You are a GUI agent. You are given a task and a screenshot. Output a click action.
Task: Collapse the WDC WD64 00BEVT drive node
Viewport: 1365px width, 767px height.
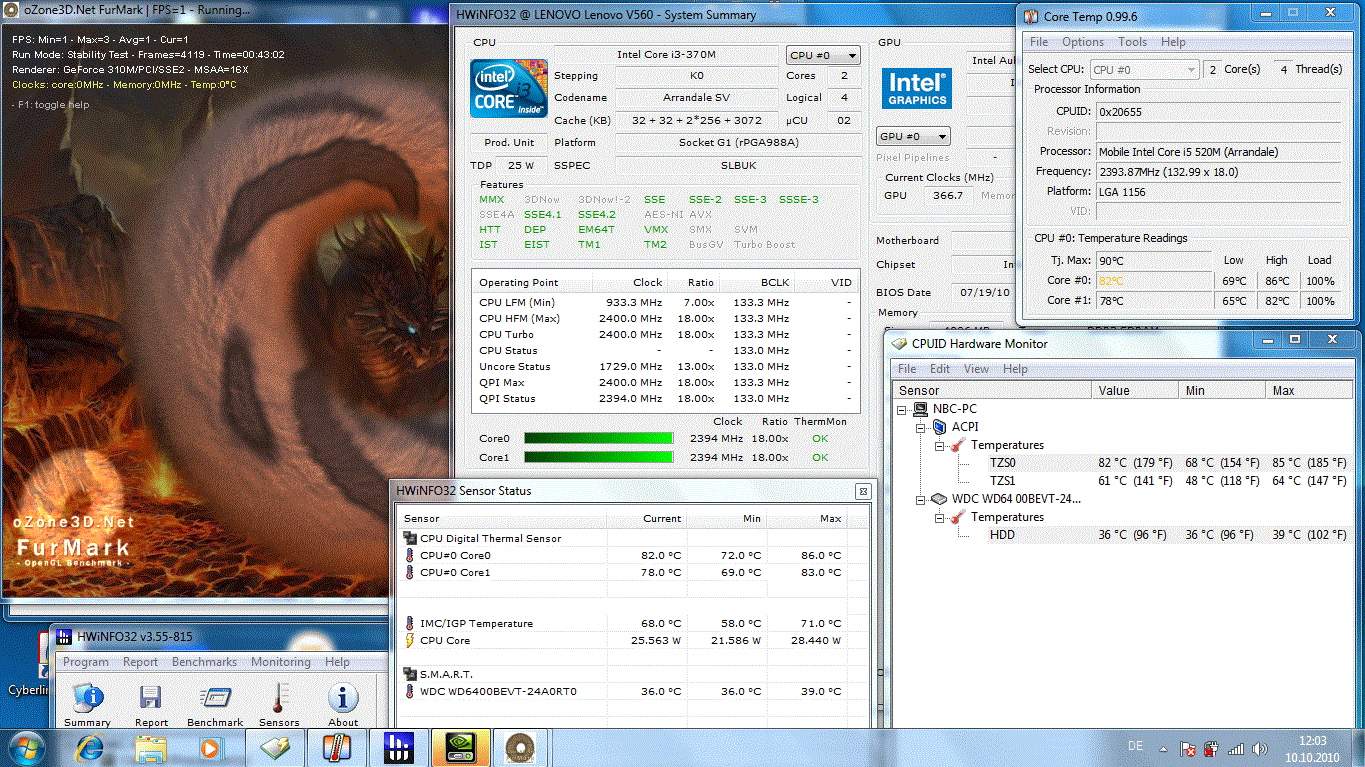tap(921, 499)
